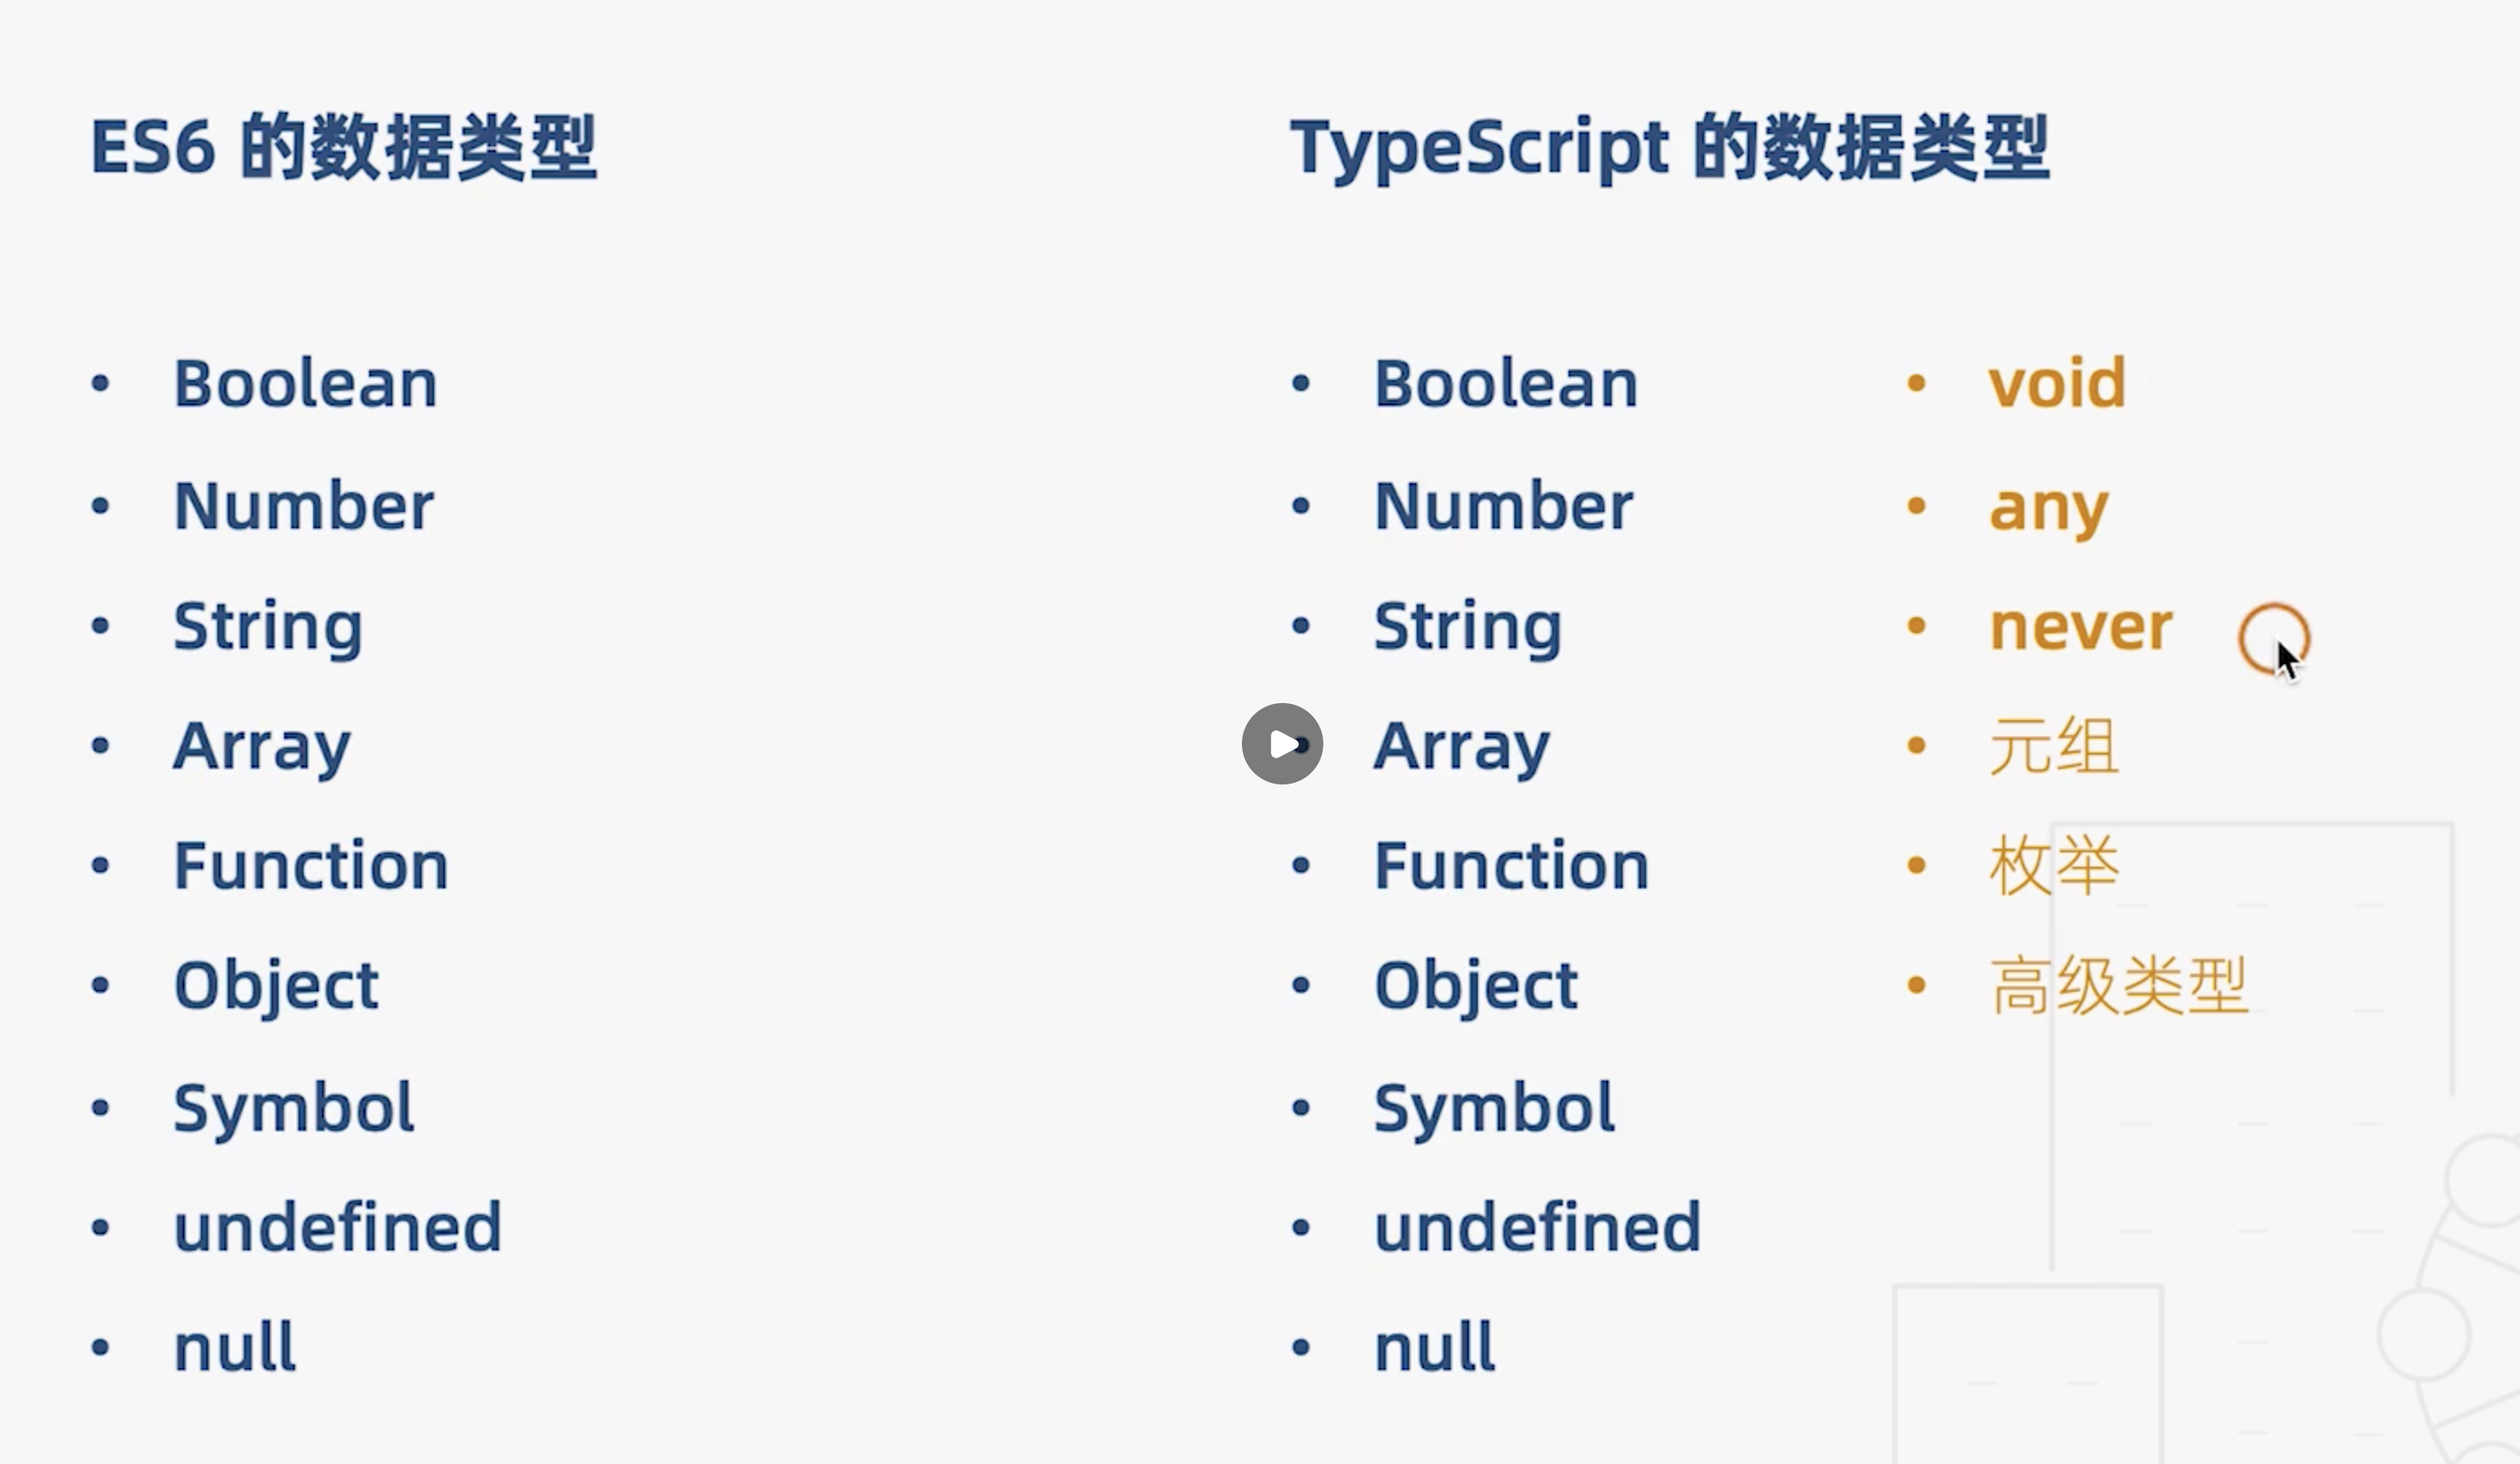This screenshot has height=1464, width=2520.
Task: Click the orange '高级类型' item
Action: pos(2120,986)
